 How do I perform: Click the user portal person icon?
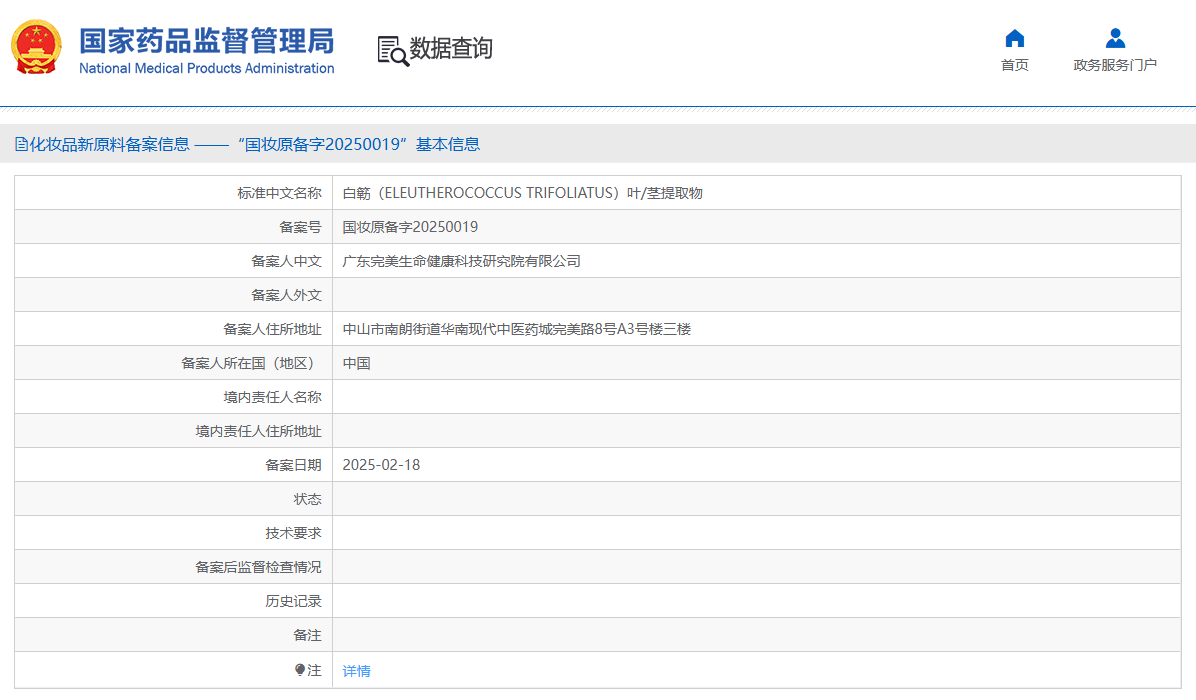point(1115,39)
